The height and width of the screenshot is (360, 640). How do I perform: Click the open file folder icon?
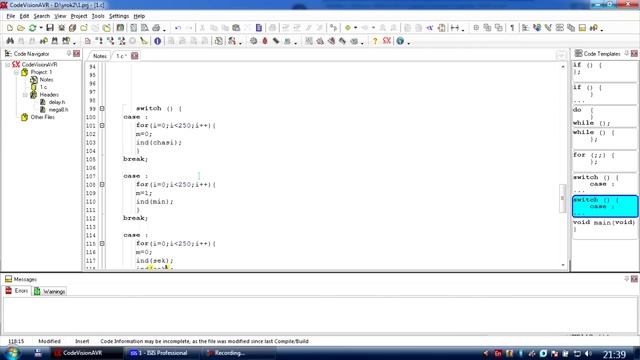[21, 28]
